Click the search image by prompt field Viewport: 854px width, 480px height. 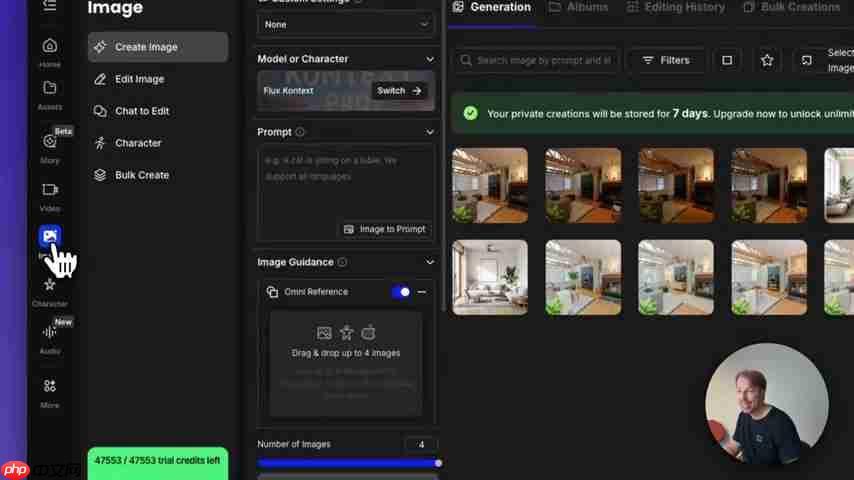[537, 60]
